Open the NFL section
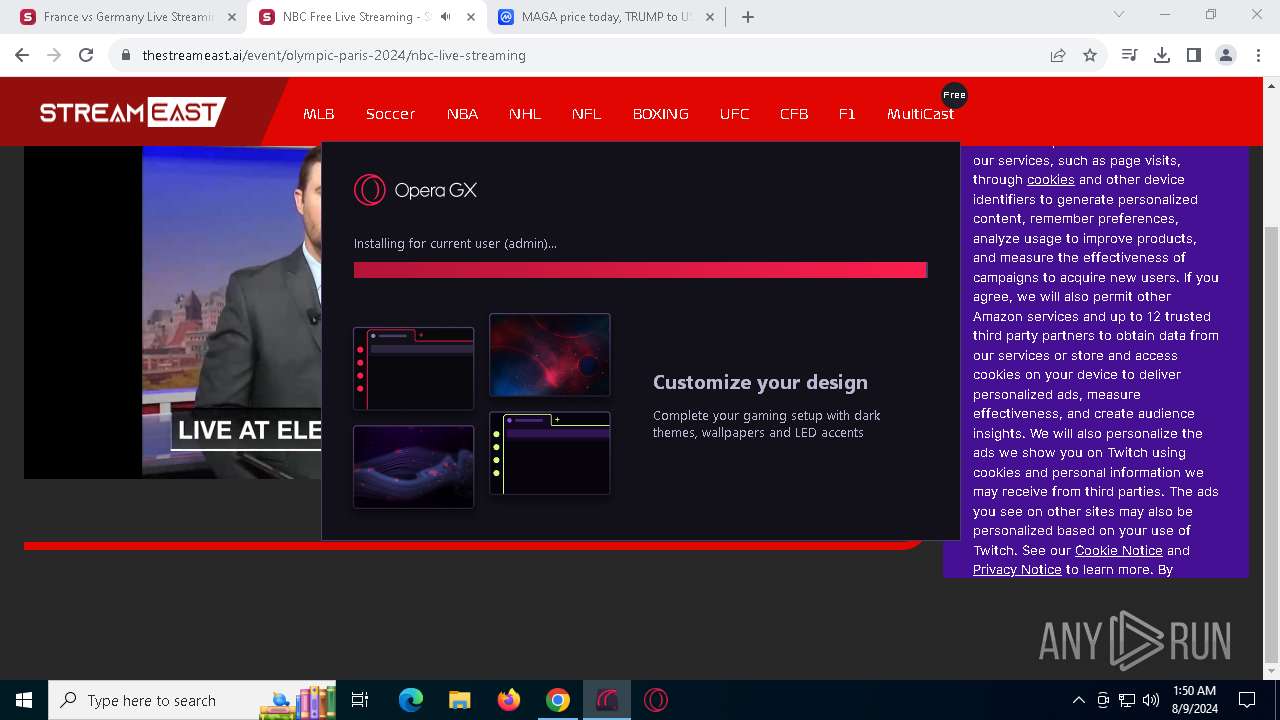Screen dimensions: 1280x720 point(587,114)
